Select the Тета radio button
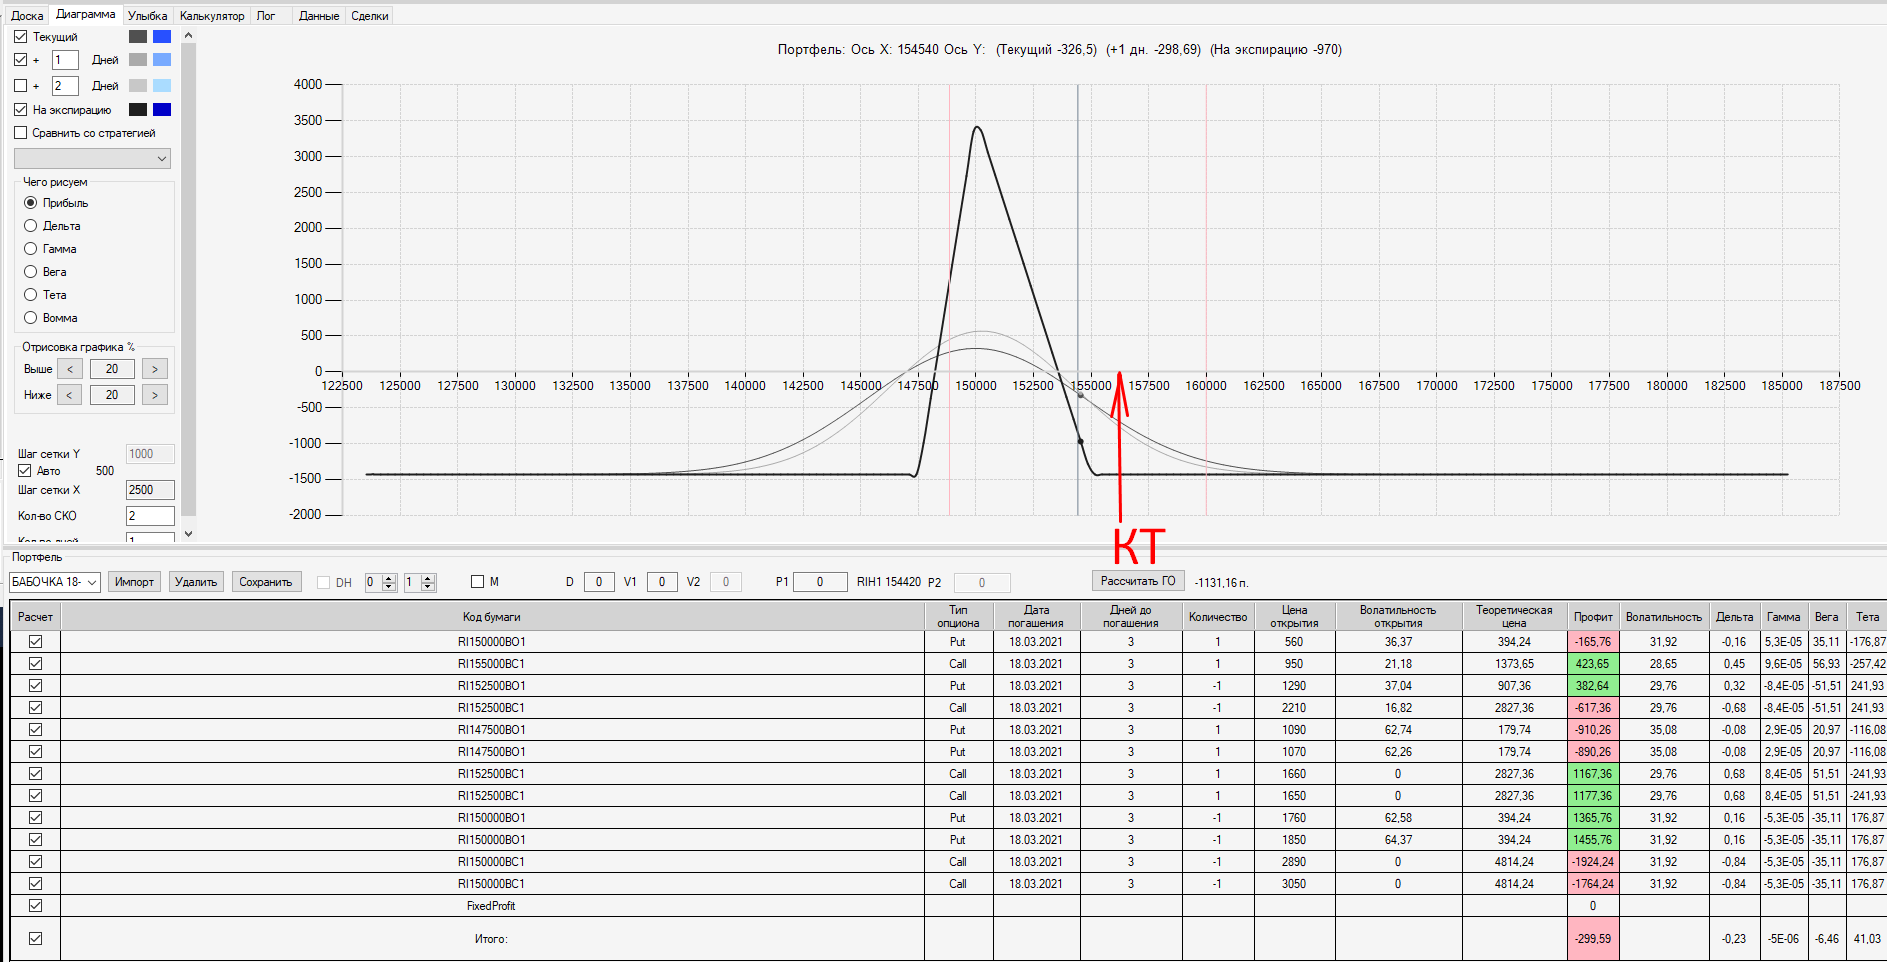The width and height of the screenshot is (1887, 962). [31, 295]
